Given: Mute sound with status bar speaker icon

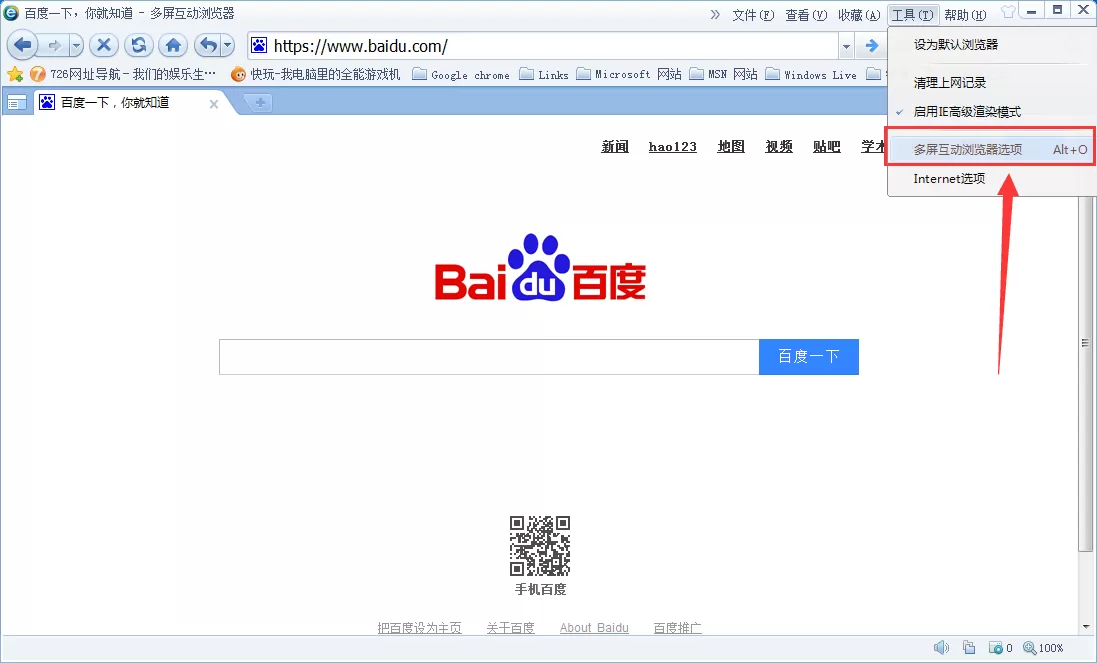Looking at the screenshot, I should pyautogui.click(x=942, y=648).
